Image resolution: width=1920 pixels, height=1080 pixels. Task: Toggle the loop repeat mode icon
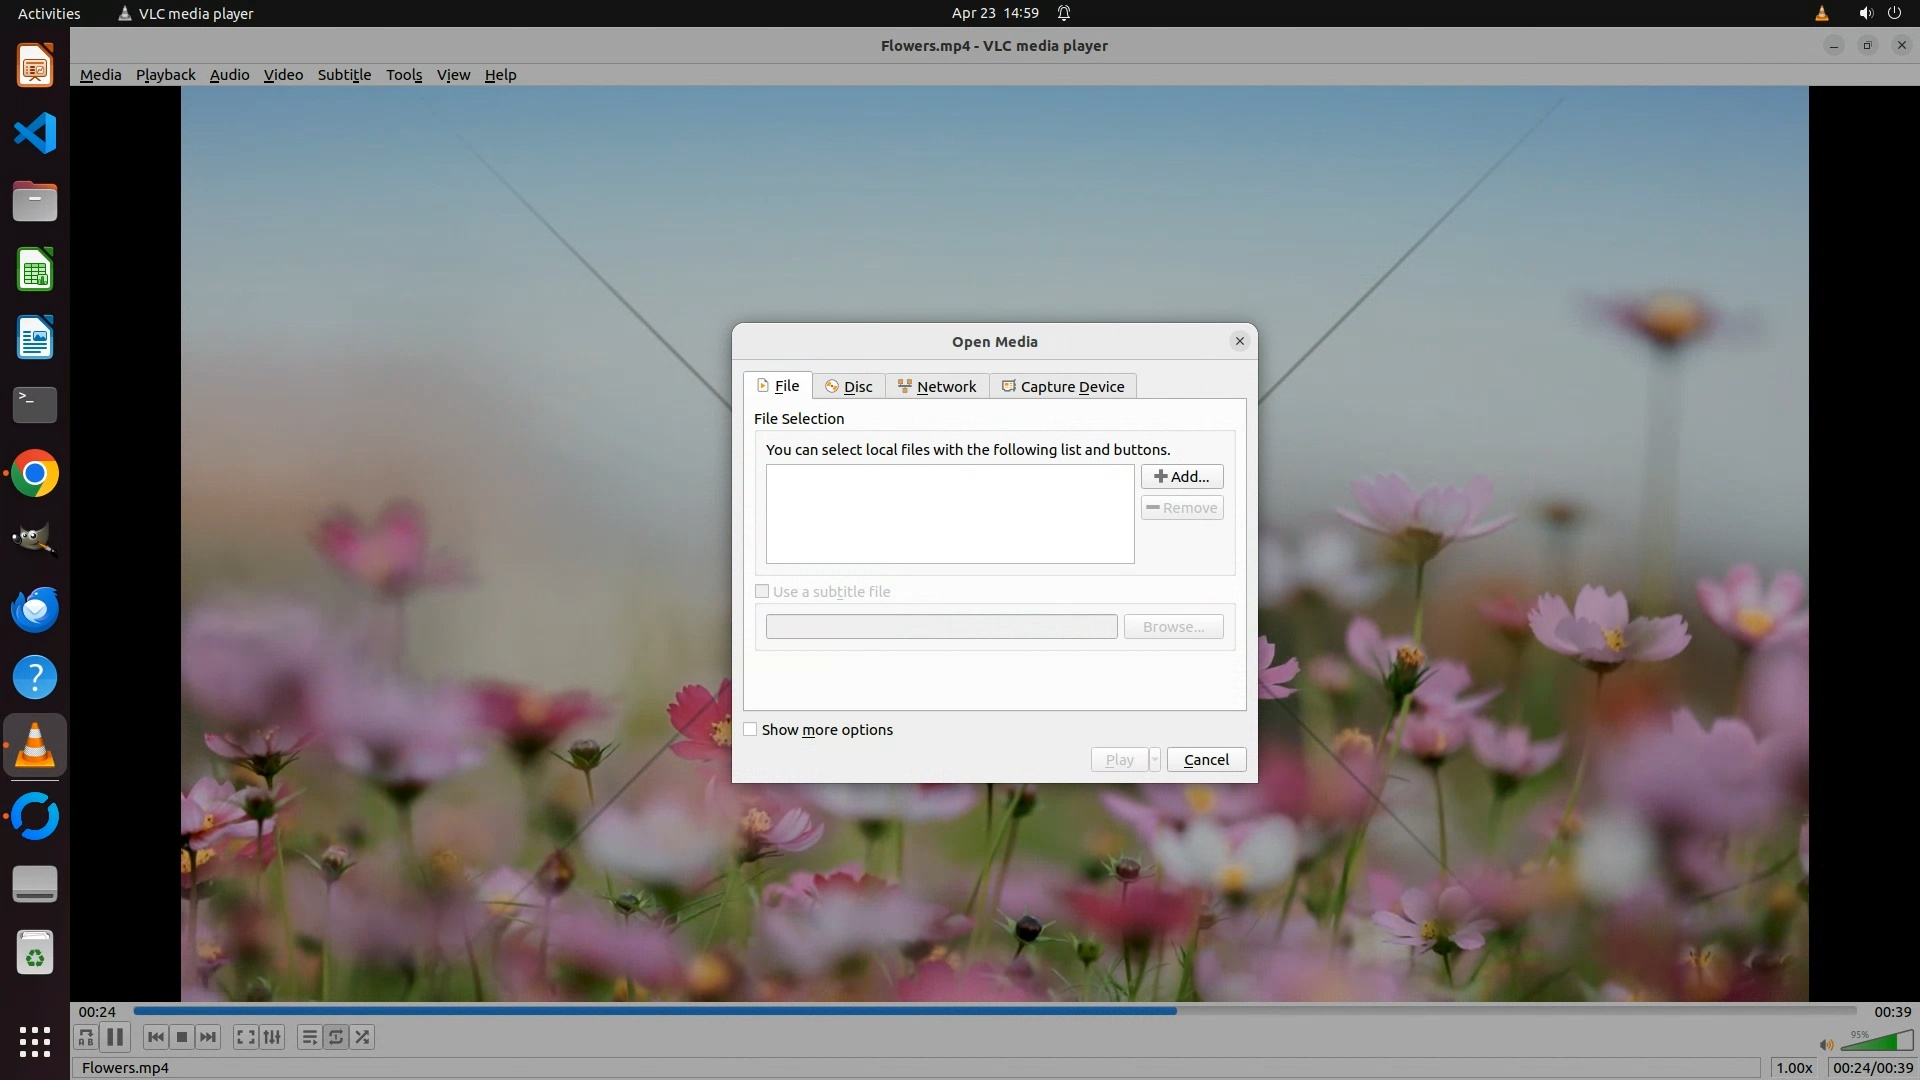coord(336,1037)
